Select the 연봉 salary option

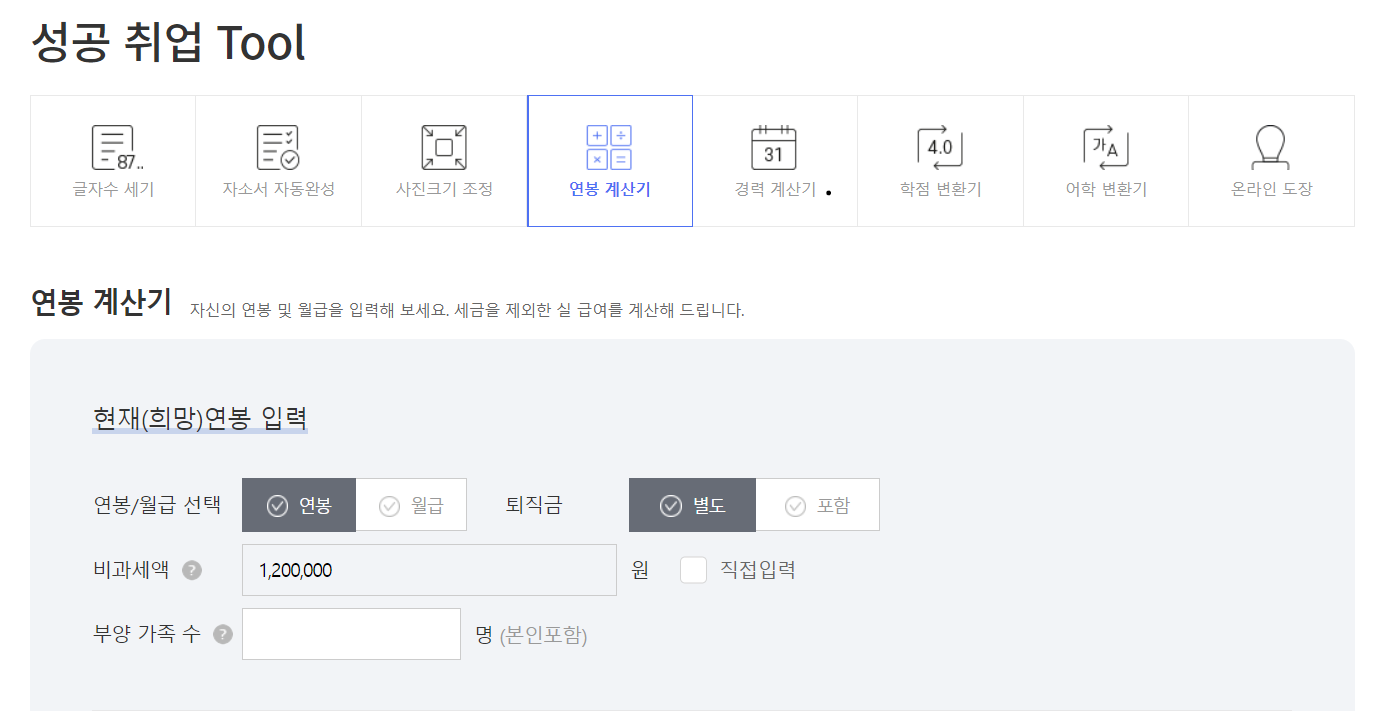pyautogui.click(x=297, y=504)
